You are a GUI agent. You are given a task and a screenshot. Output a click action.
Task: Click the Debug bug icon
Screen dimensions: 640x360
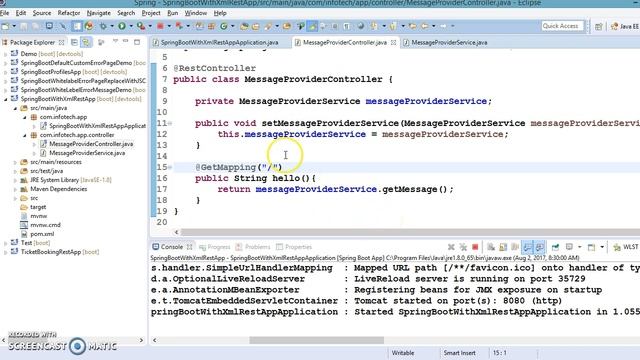point(103,26)
